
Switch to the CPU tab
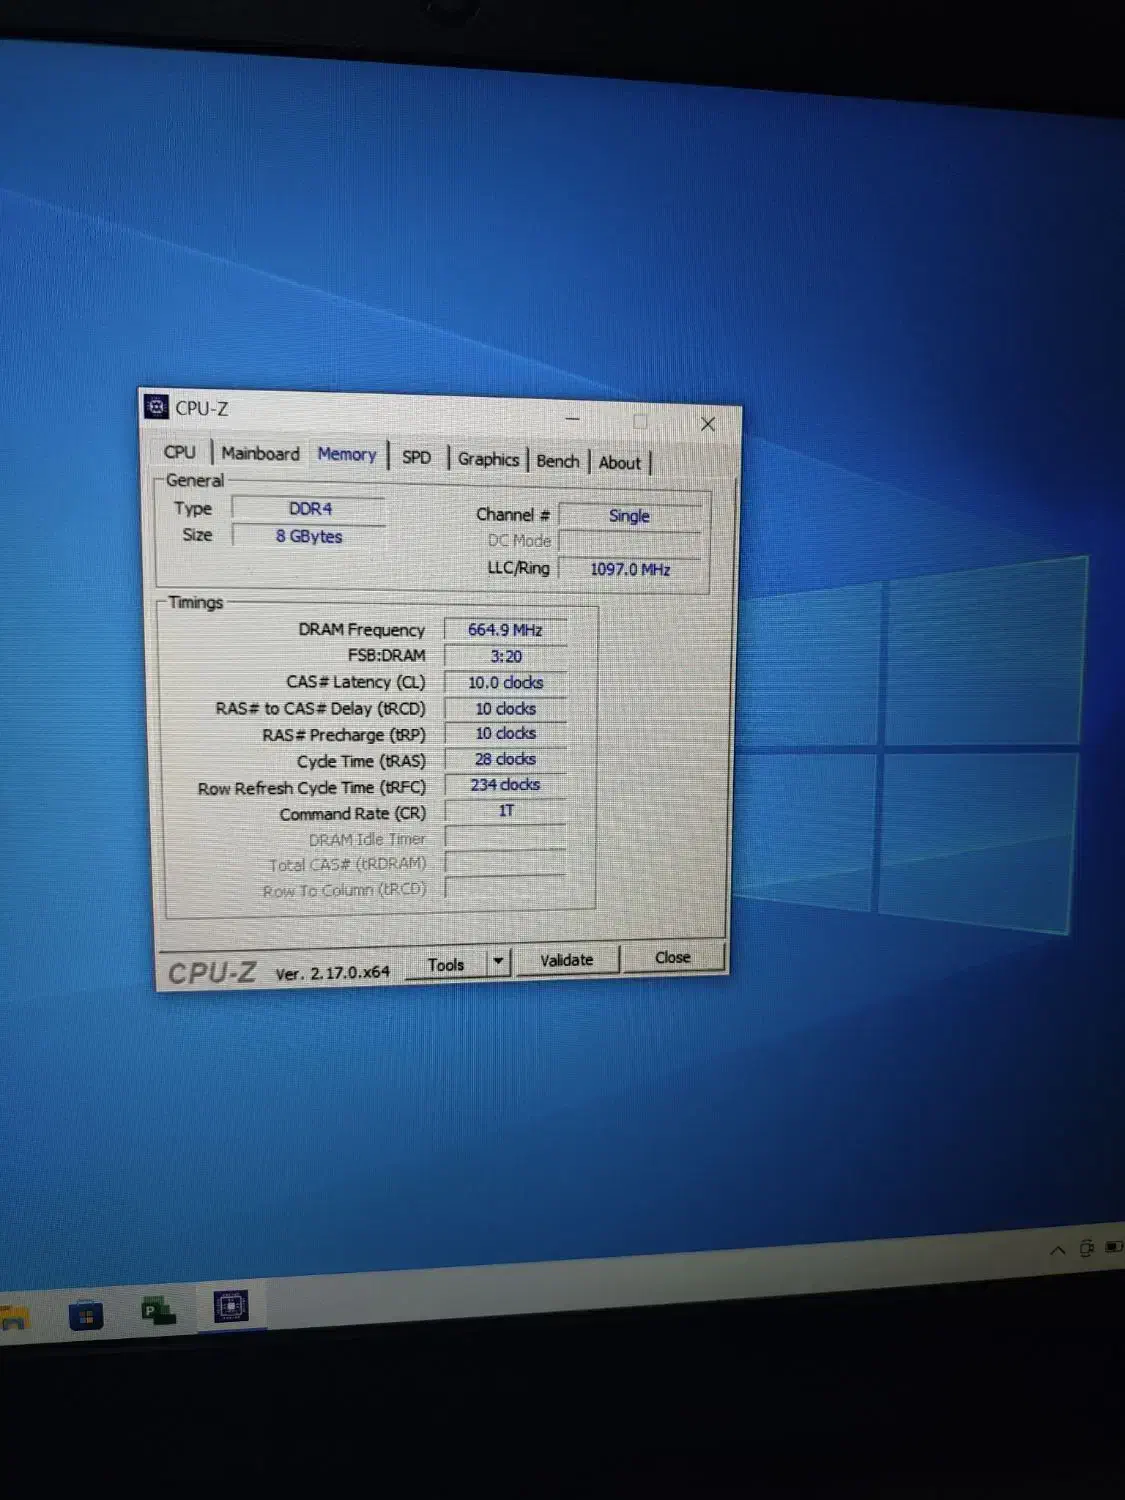(180, 452)
